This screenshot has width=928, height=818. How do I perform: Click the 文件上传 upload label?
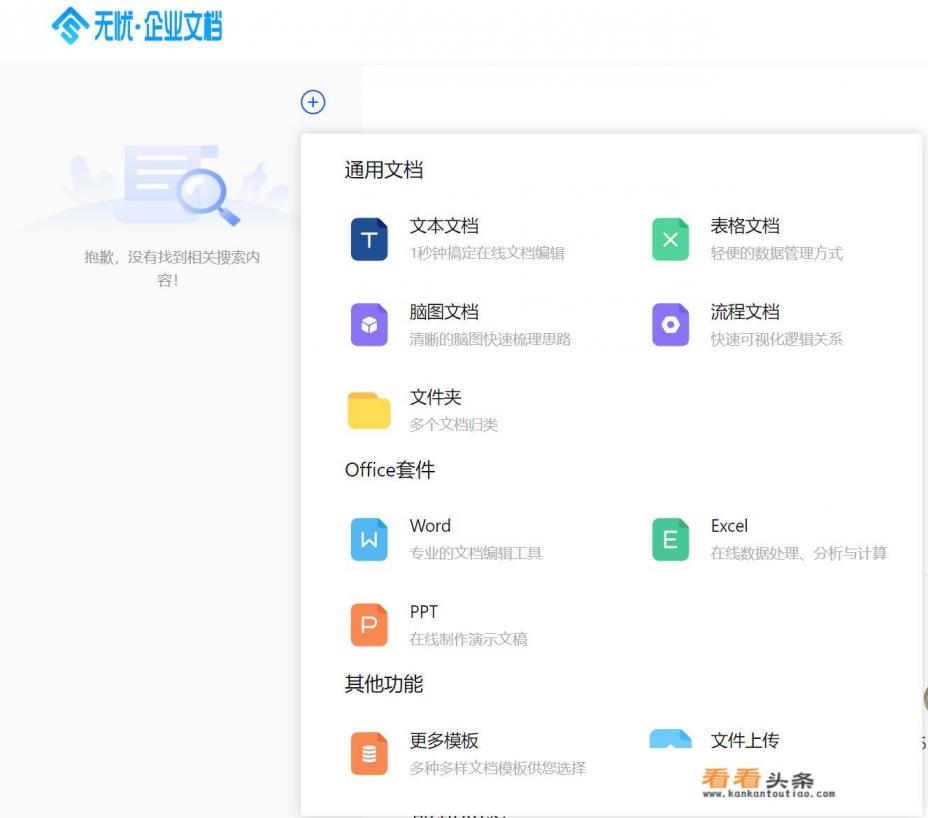click(x=745, y=741)
